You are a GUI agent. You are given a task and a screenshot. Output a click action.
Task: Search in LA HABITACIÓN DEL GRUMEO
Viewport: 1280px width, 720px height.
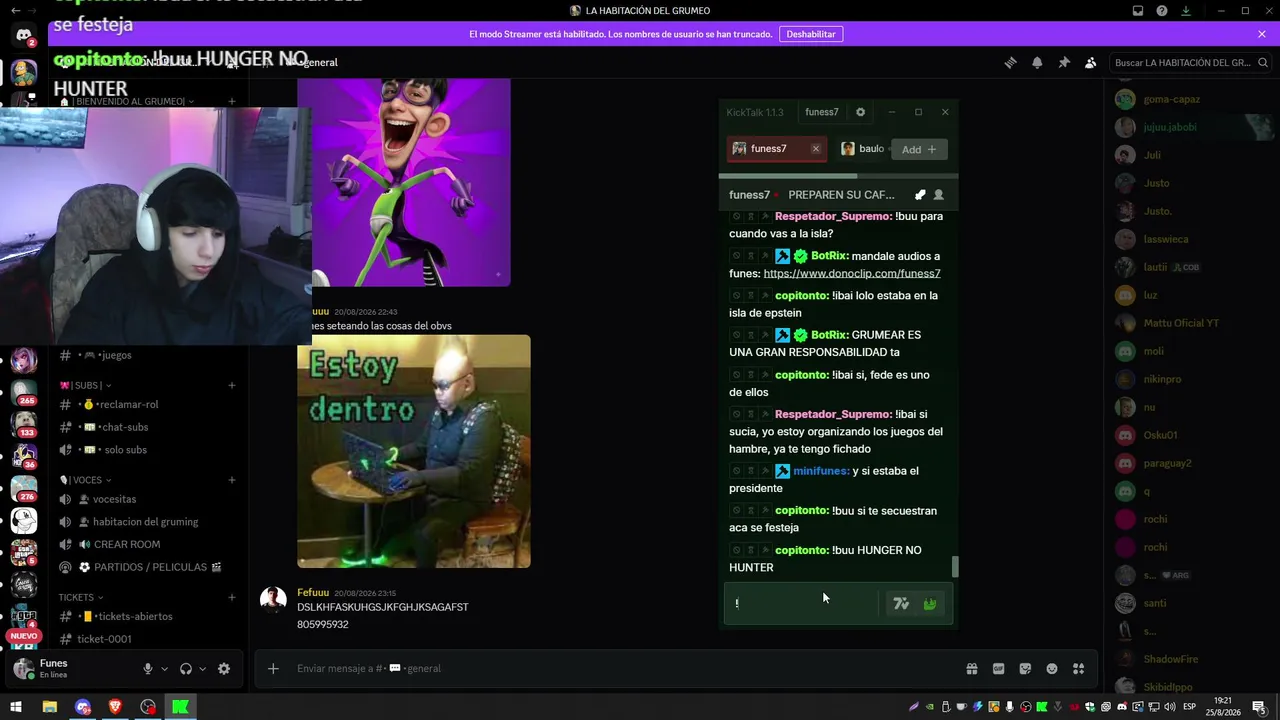coord(1189,62)
